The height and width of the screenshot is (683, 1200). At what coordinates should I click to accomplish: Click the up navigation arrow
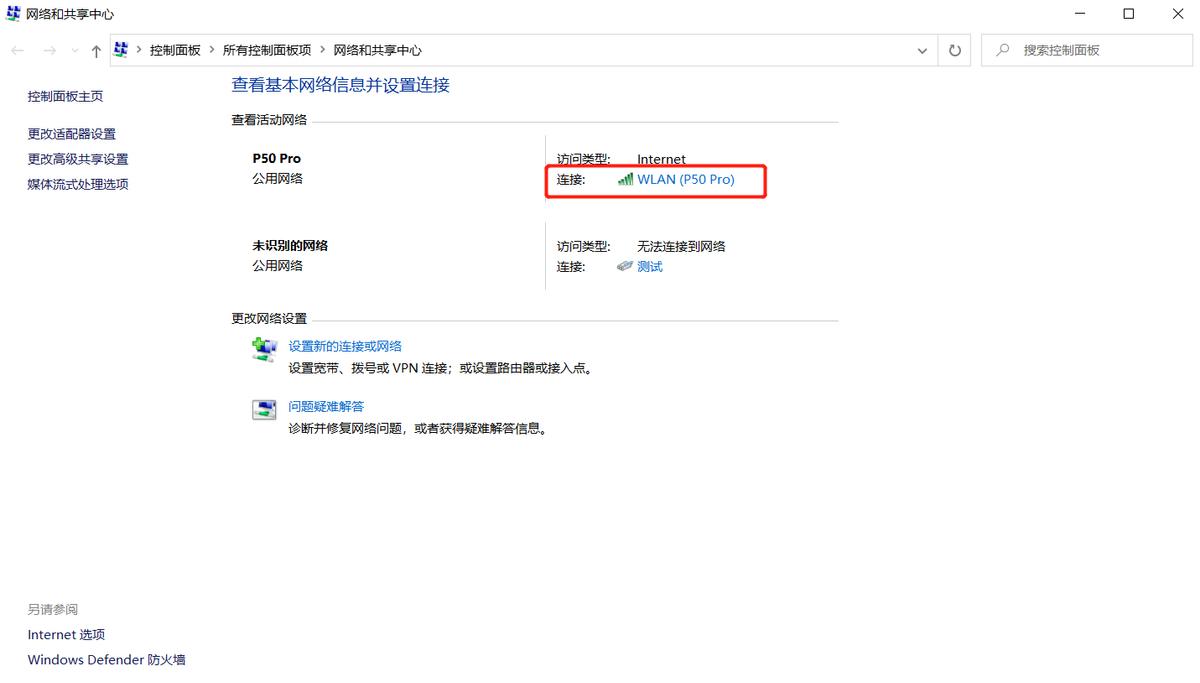[x=96, y=49]
